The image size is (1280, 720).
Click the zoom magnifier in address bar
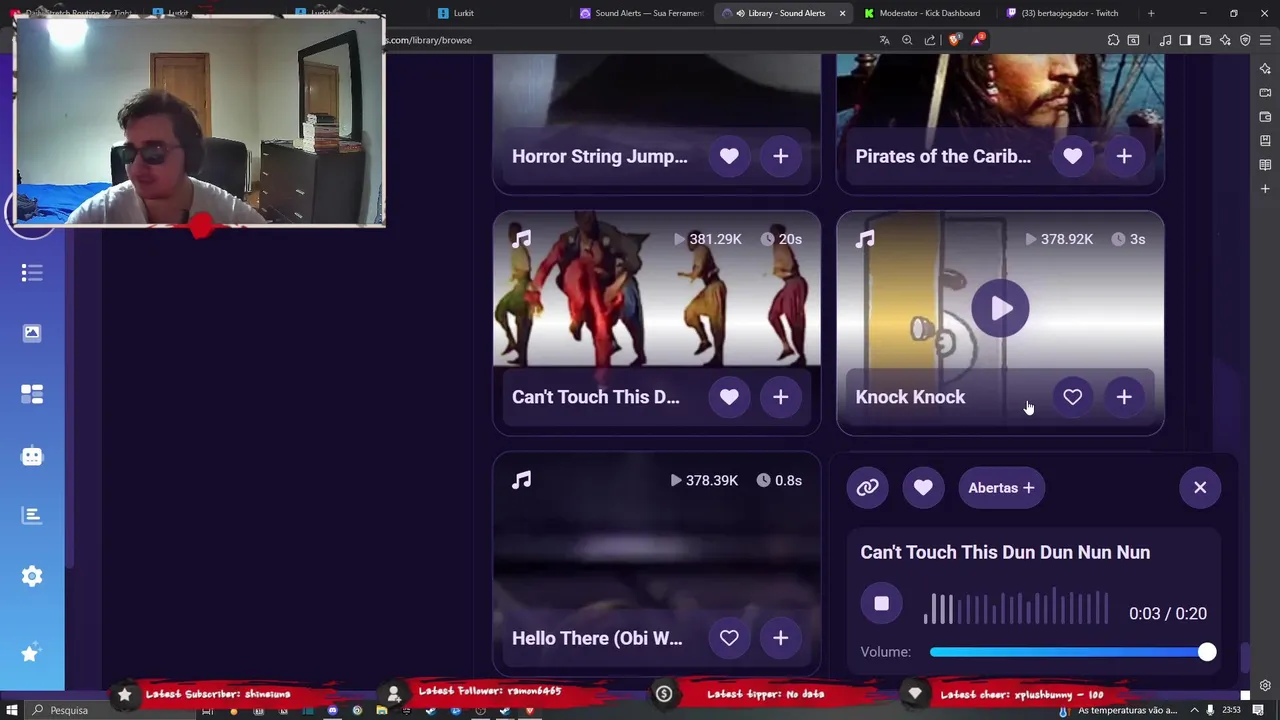(907, 40)
